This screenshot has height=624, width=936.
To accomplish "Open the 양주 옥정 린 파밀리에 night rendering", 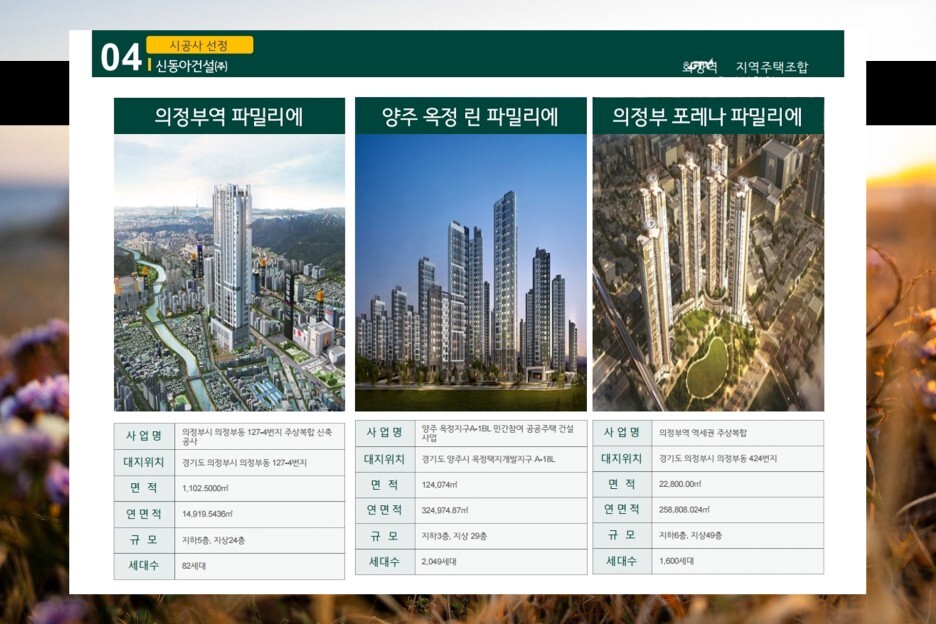I will [x=470, y=272].
